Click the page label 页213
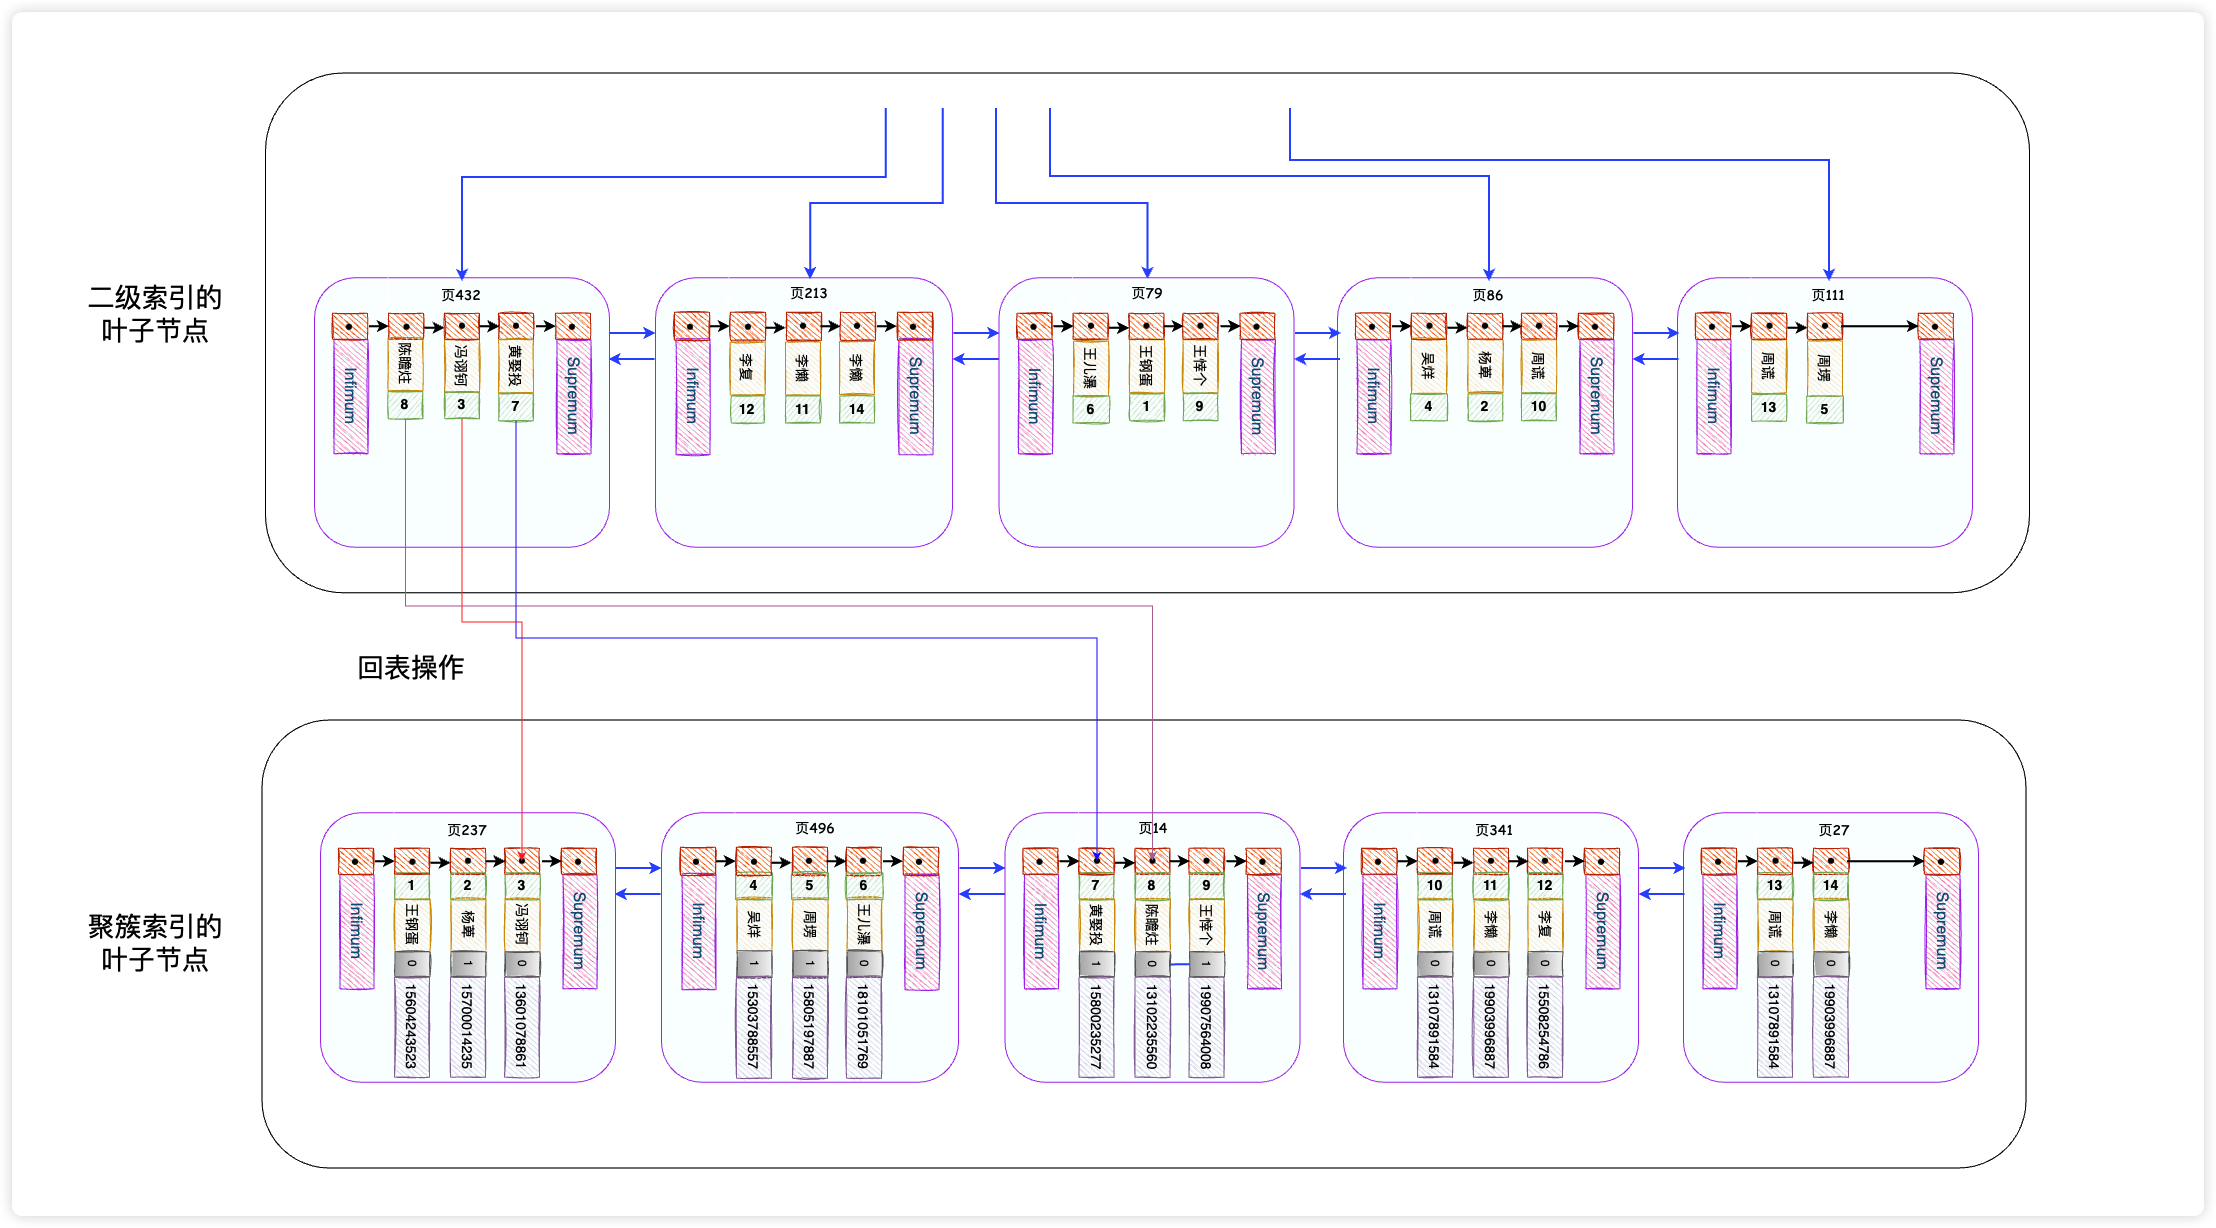2216x1228 pixels. coord(808,293)
